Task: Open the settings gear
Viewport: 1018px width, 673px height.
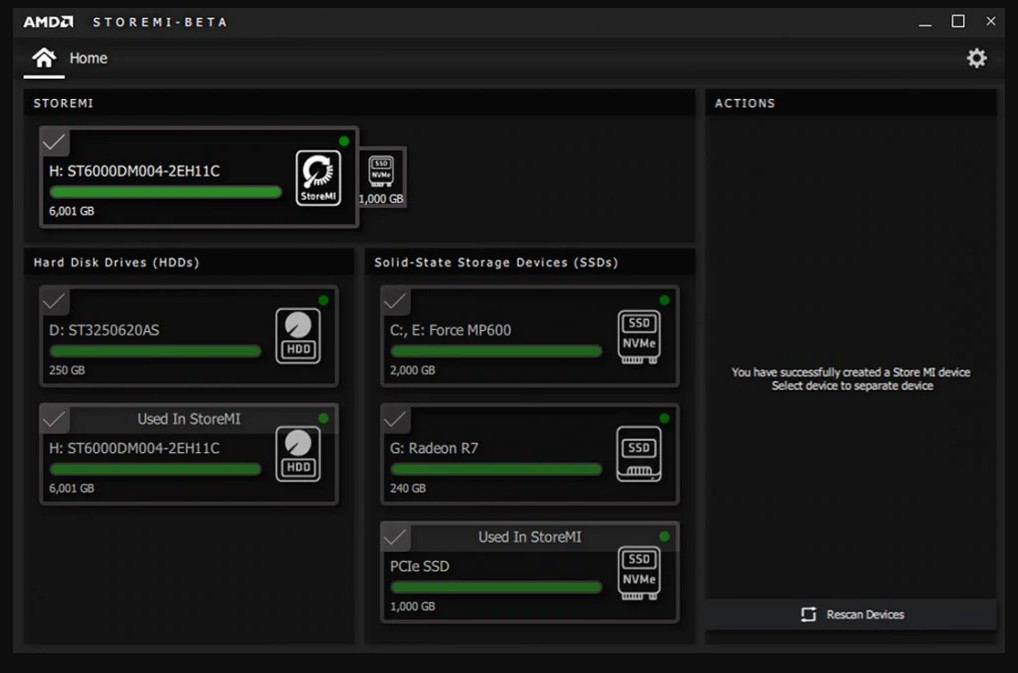Action: click(976, 58)
